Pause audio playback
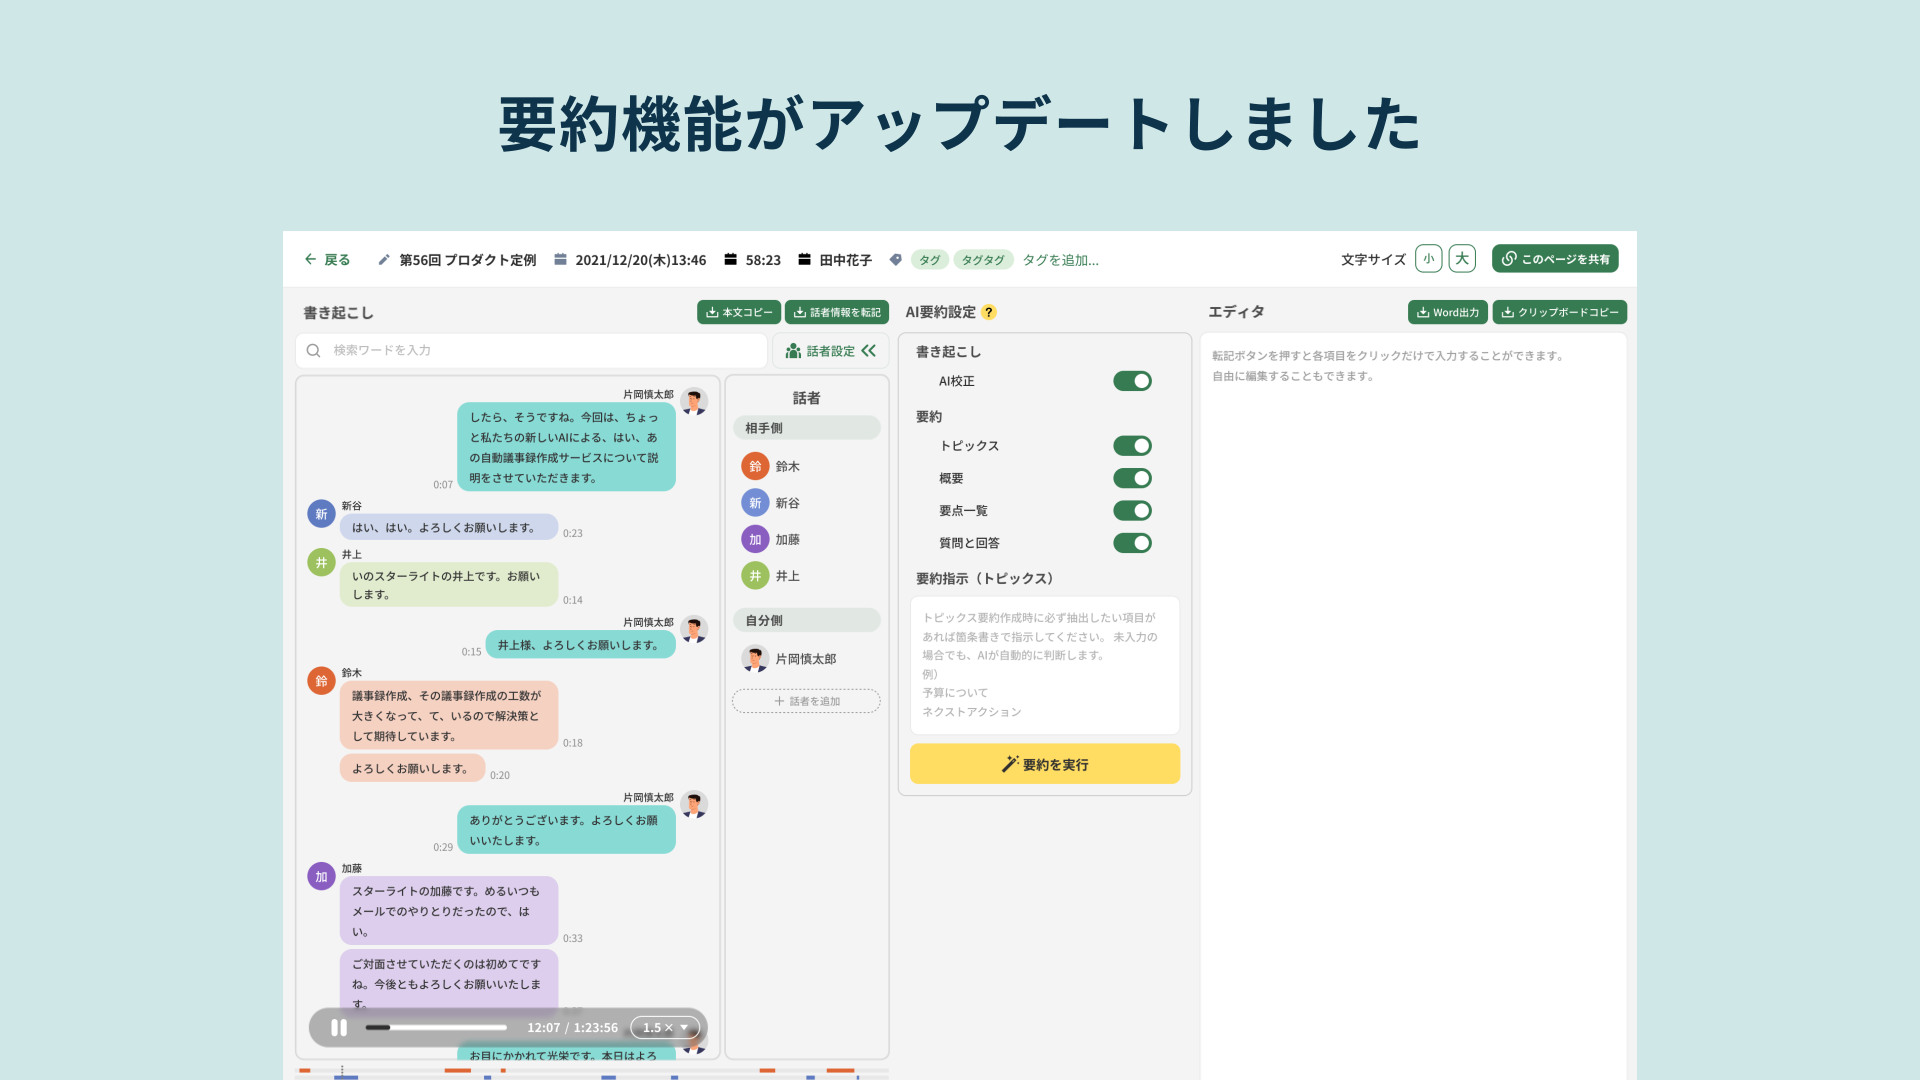1920x1080 pixels. pyautogui.click(x=339, y=1028)
